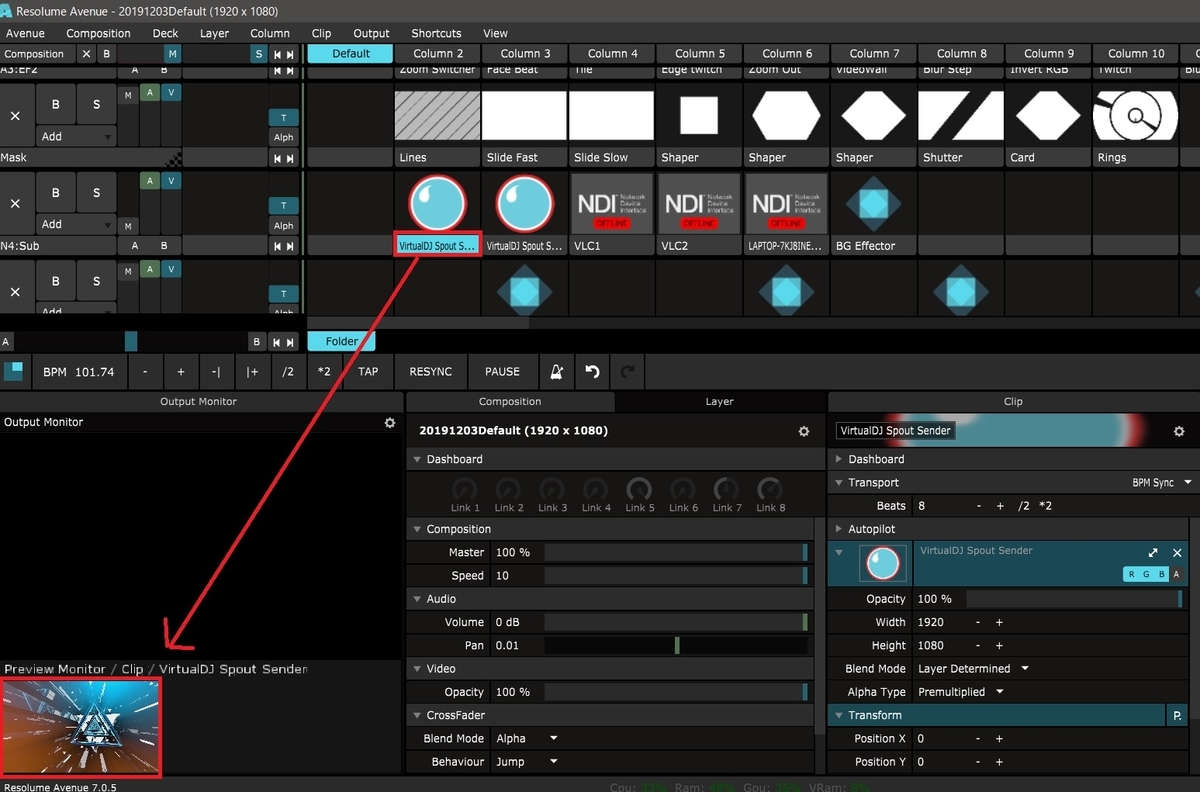Open the Shortcuts menu
Viewport: 1200px width, 792px height.
436,33
